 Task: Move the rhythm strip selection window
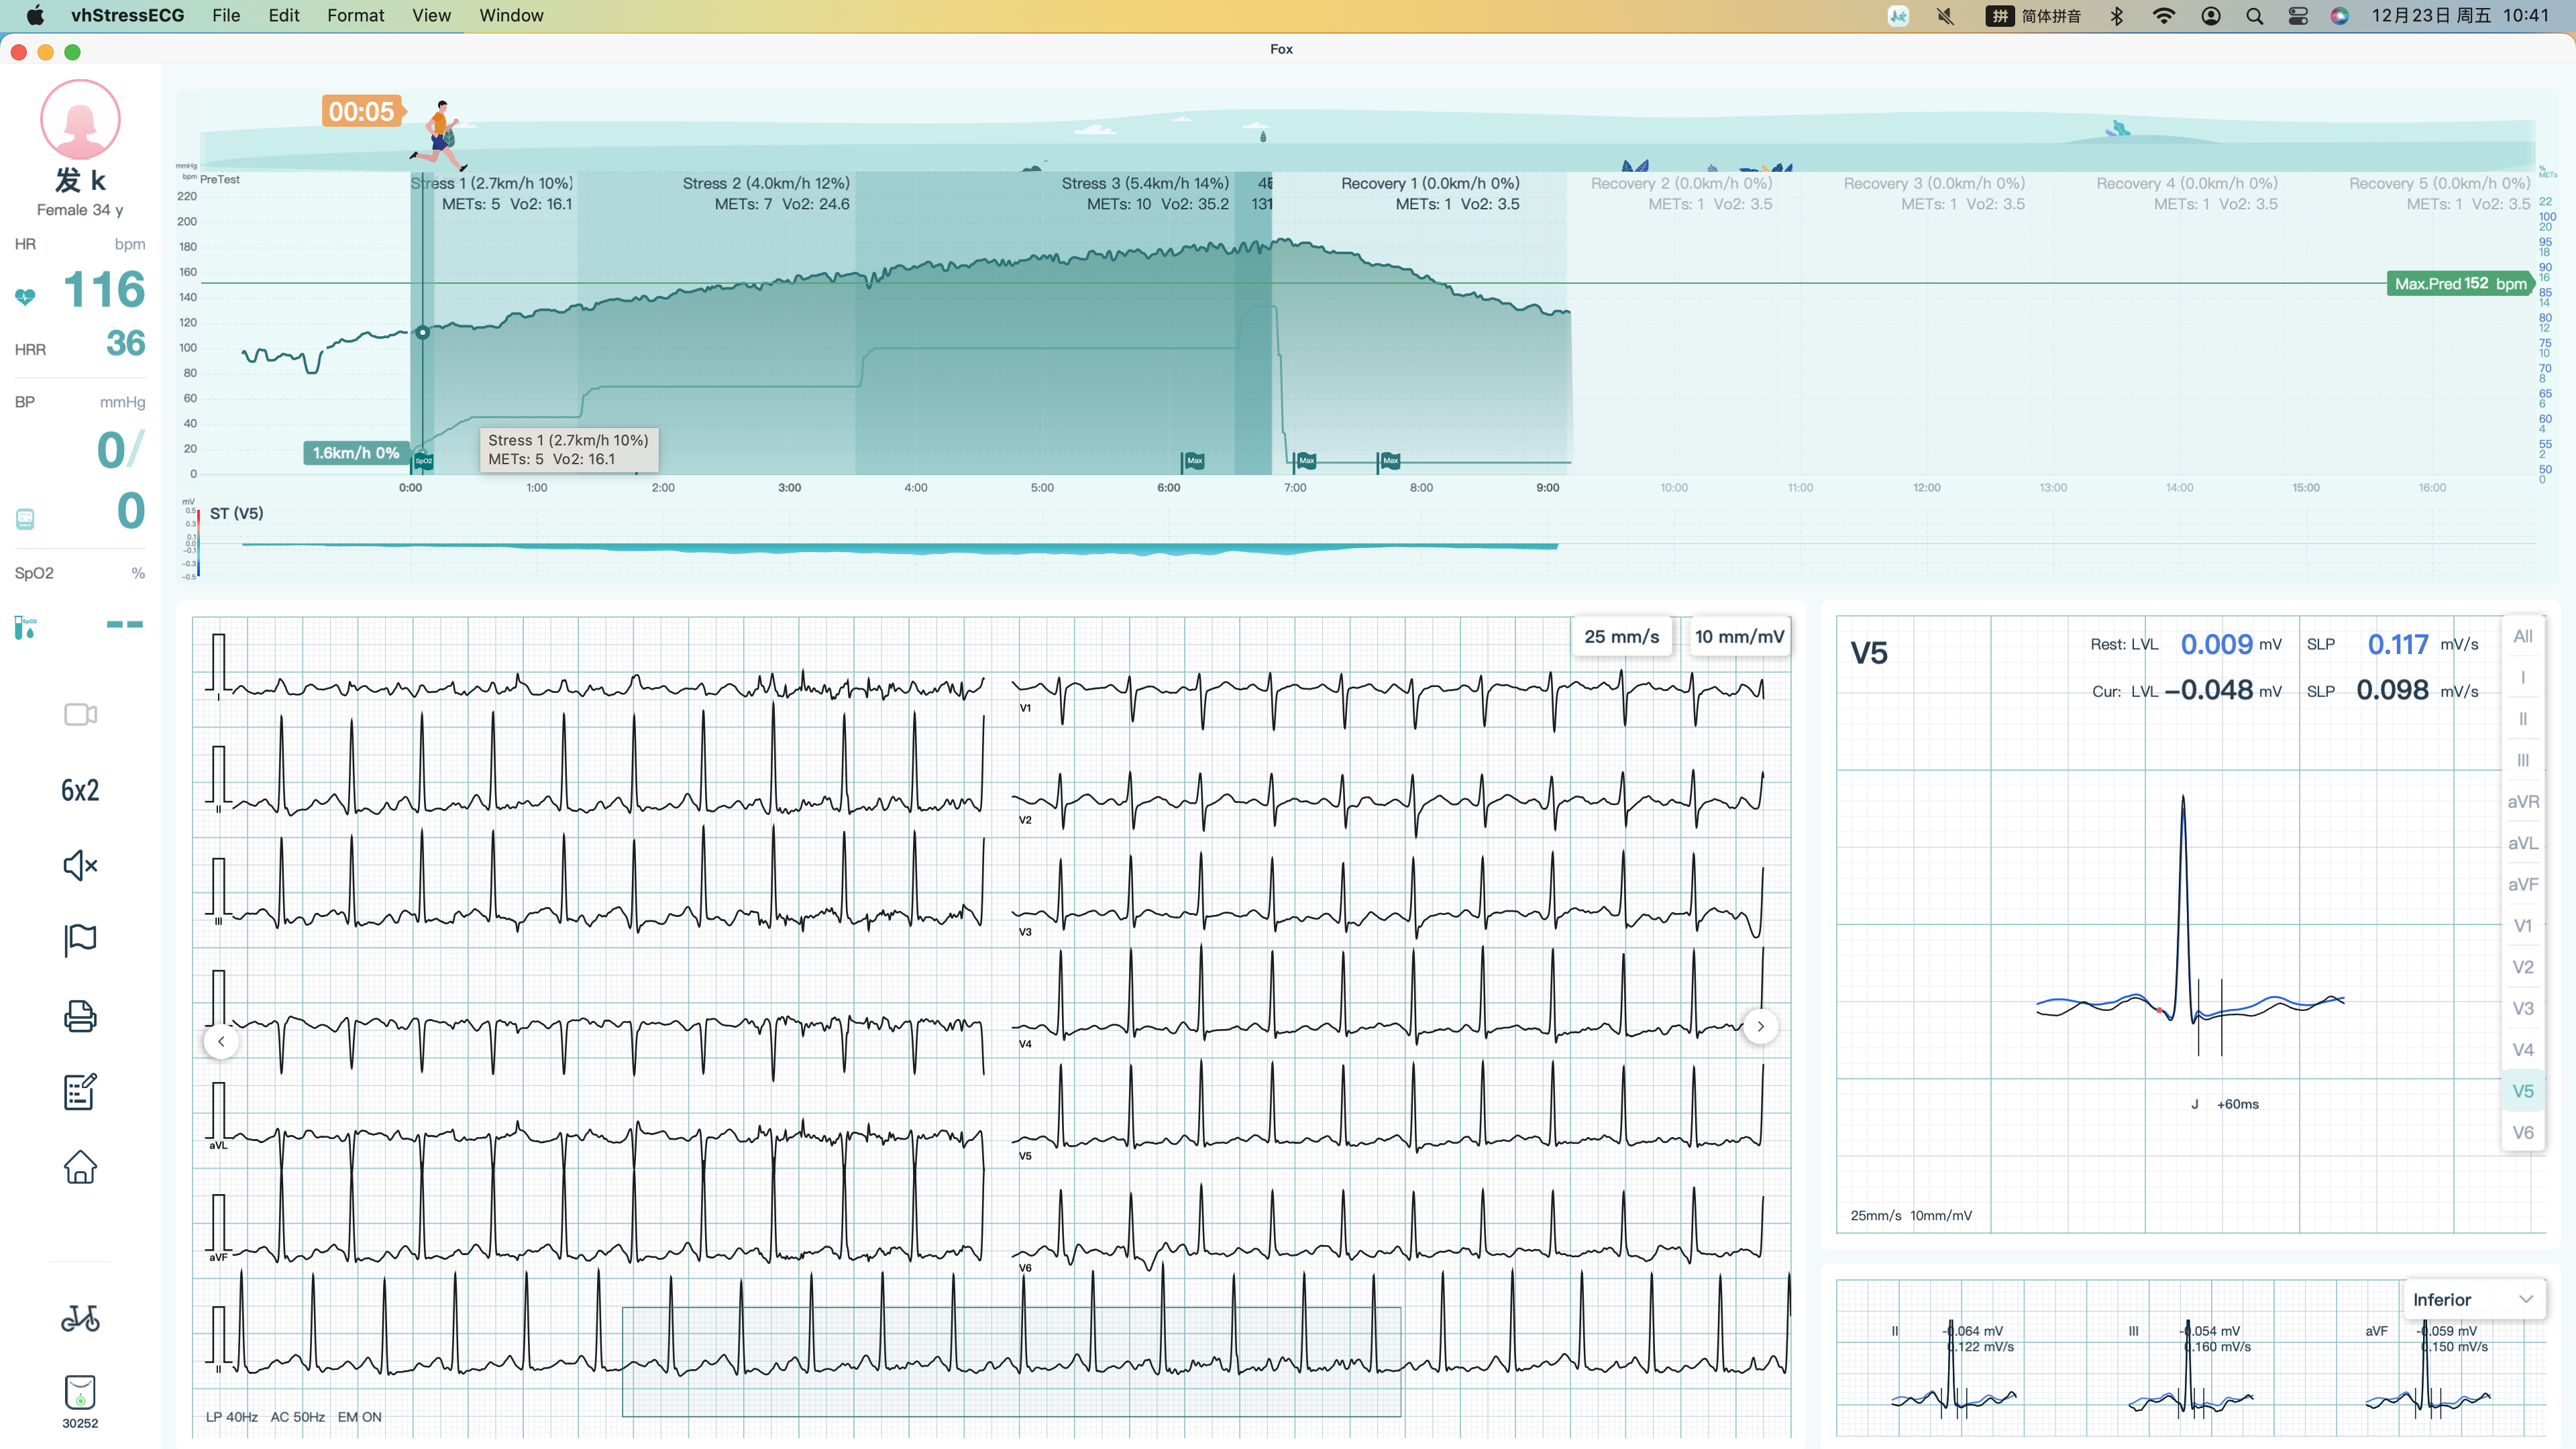tap(1011, 1361)
